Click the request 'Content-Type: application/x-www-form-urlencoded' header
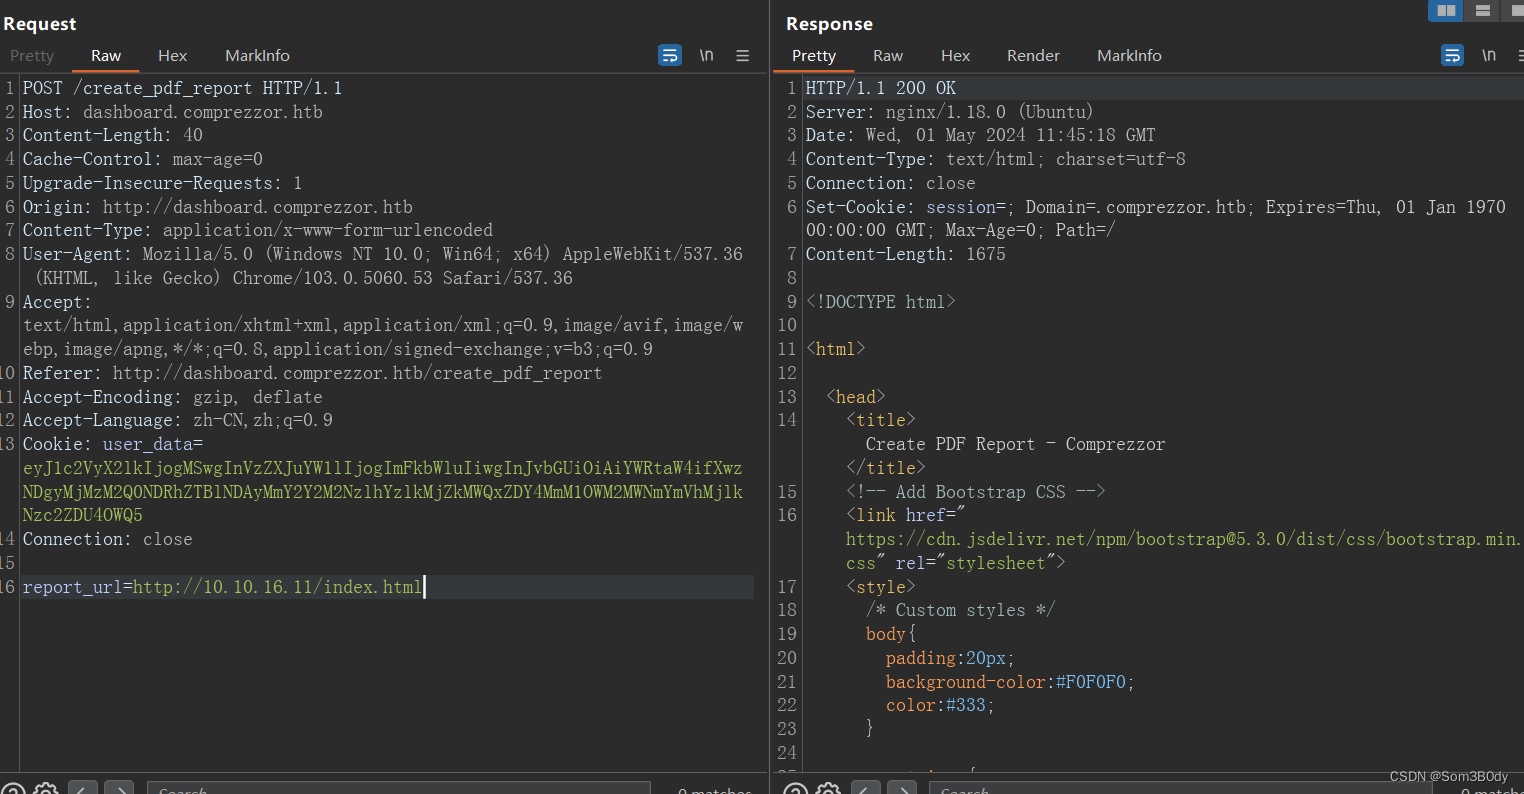1524x794 pixels. point(257,230)
